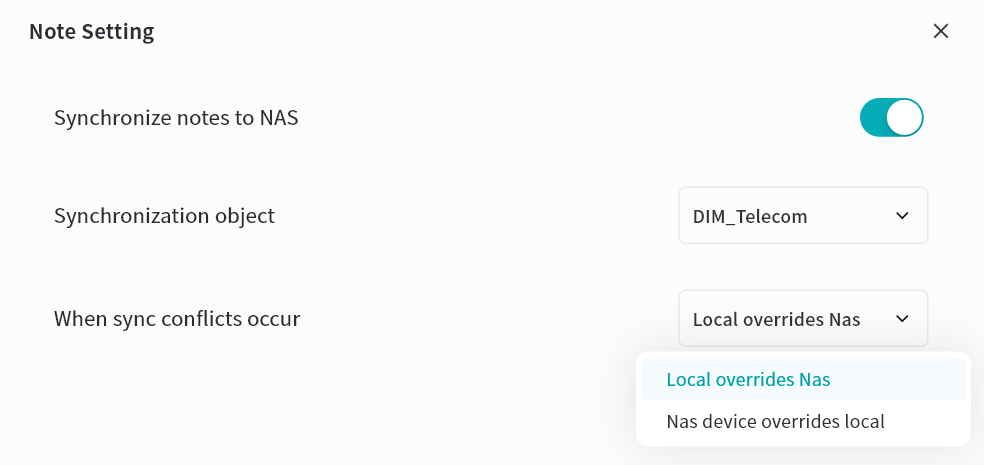Disable Synchronize notes to NAS switch
984x465 pixels.
[891, 118]
